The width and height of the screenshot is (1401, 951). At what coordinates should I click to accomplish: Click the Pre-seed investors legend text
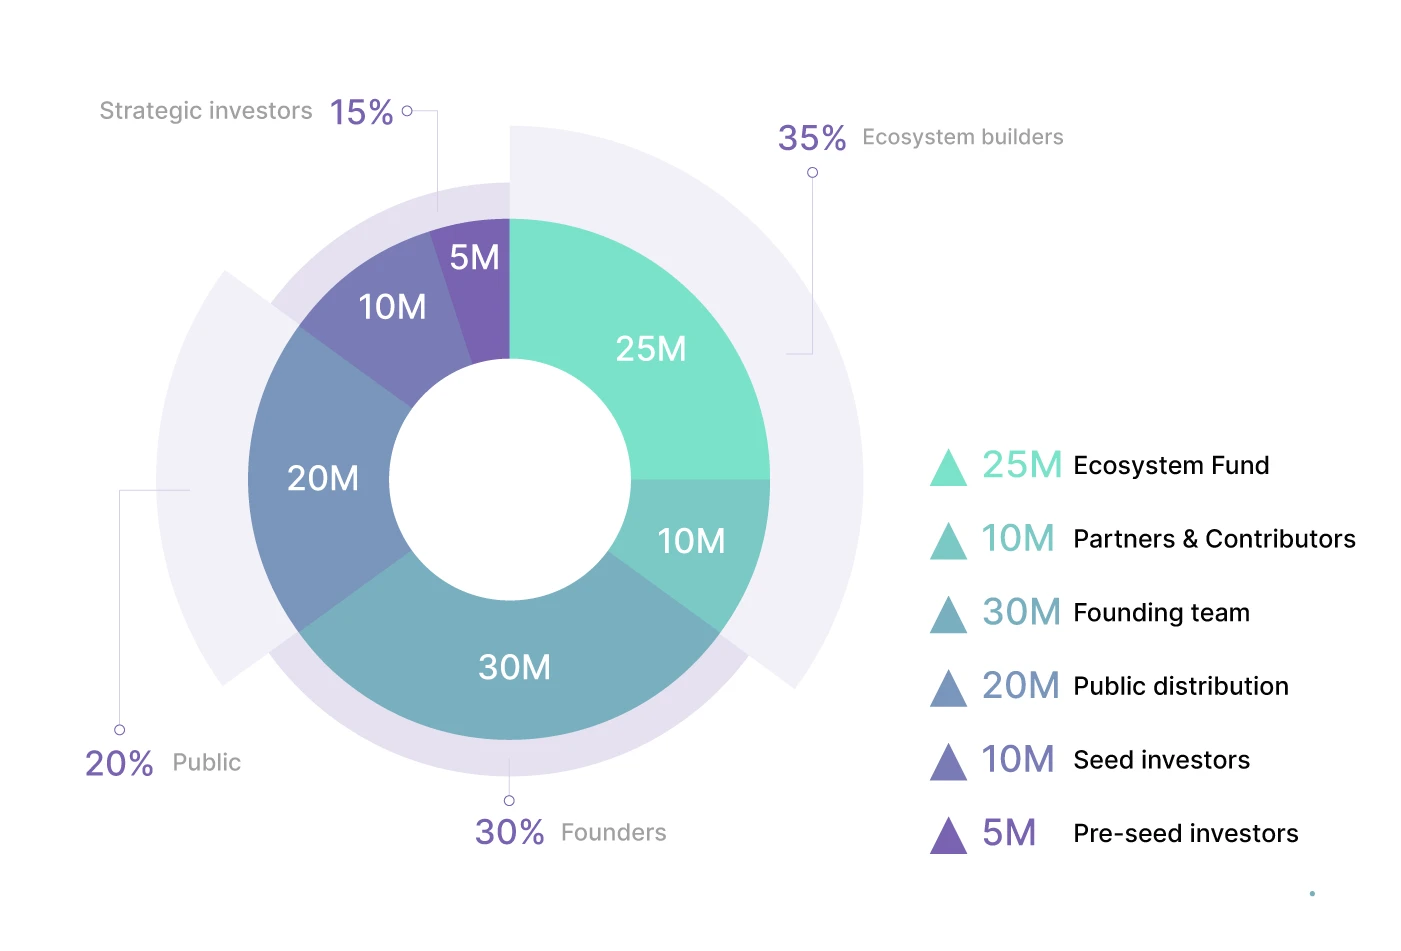pyautogui.click(x=1185, y=834)
